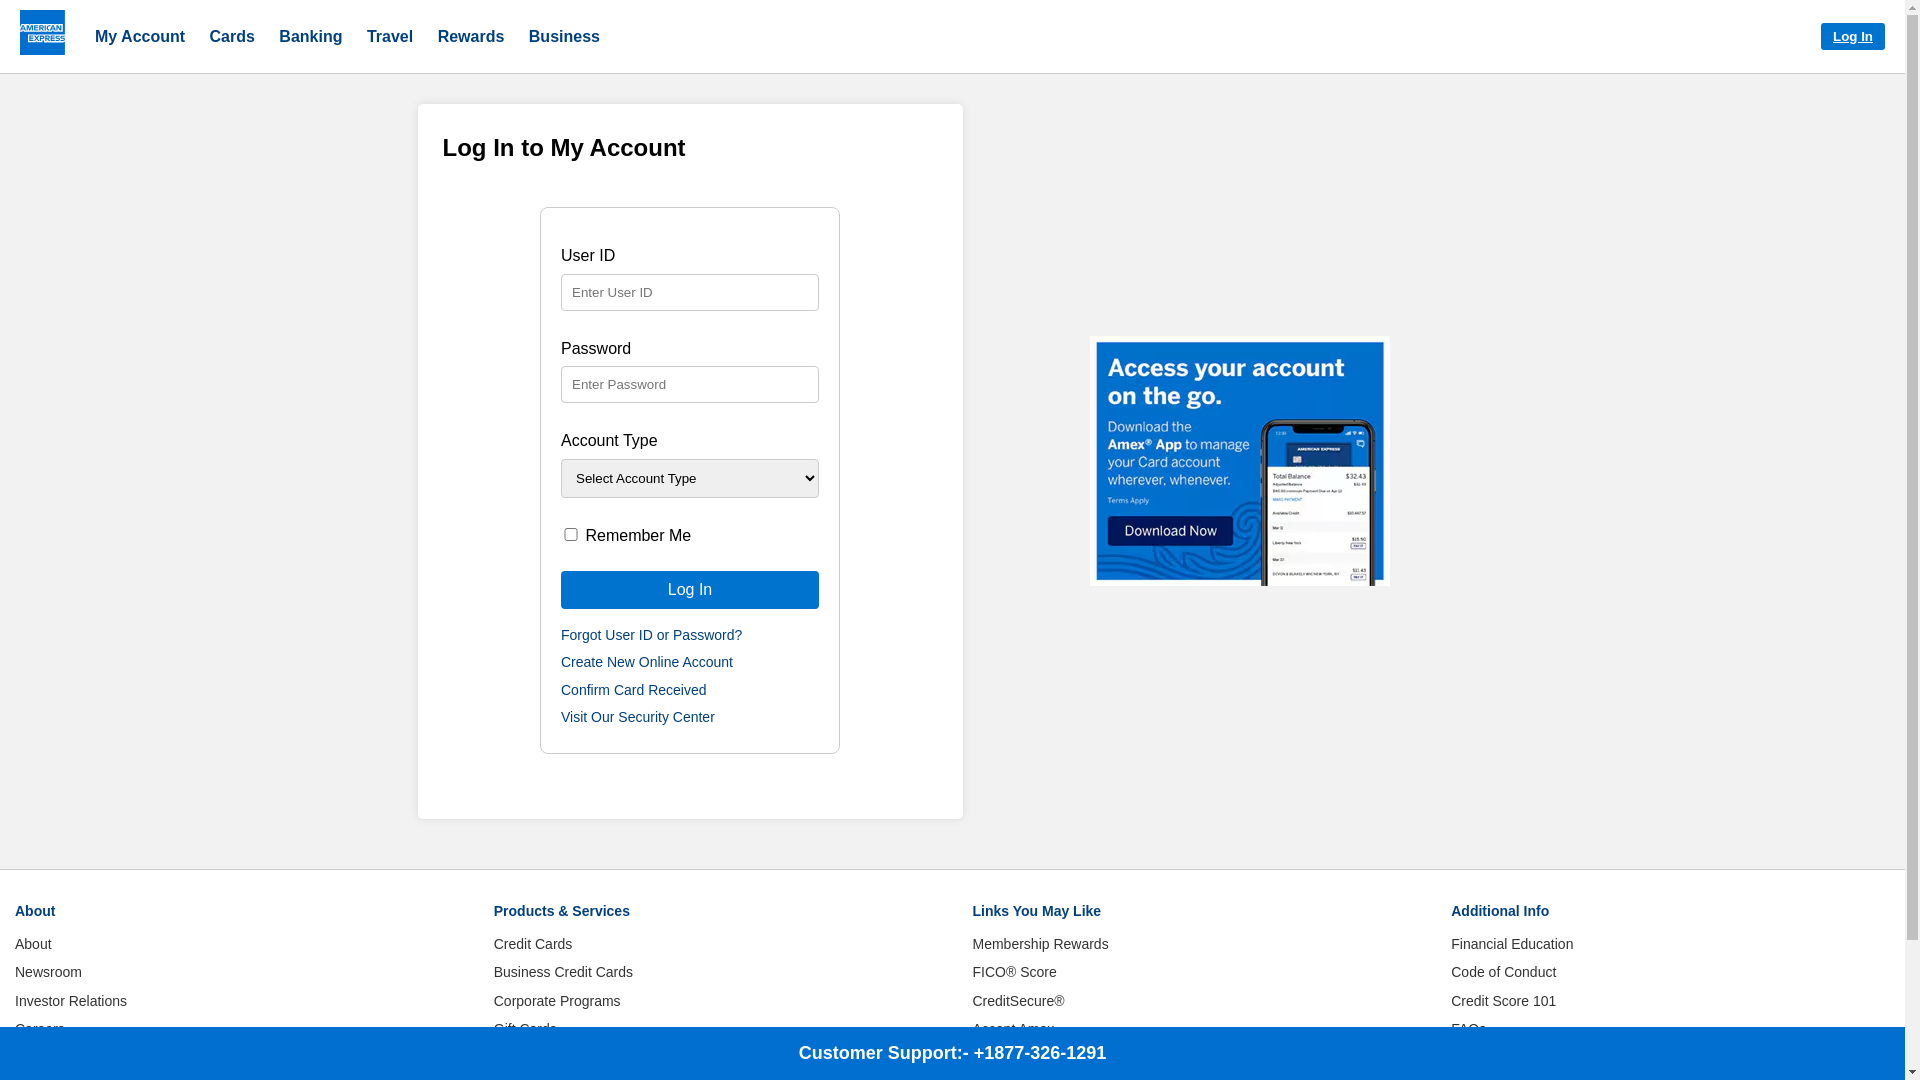Open Create New Online Account link
Viewport: 1920px width, 1080px height.
tap(647, 662)
